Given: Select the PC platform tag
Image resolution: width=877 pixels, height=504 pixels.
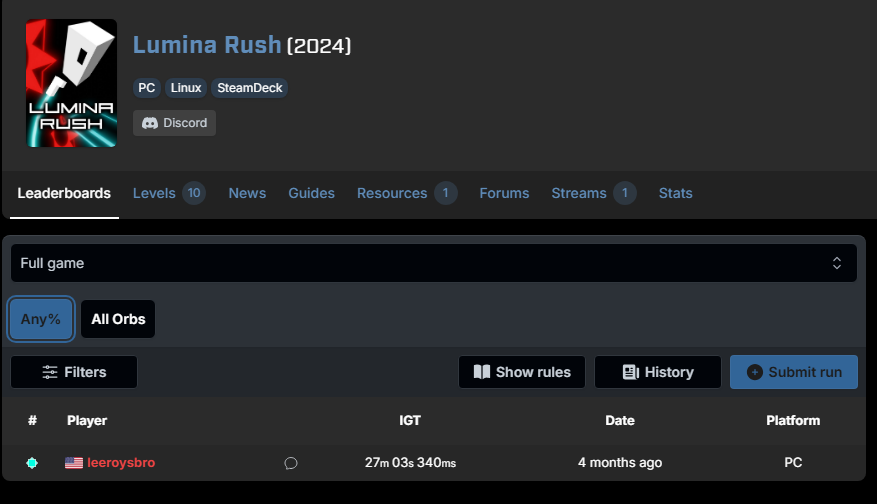Looking at the screenshot, I should [x=147, y=88].
